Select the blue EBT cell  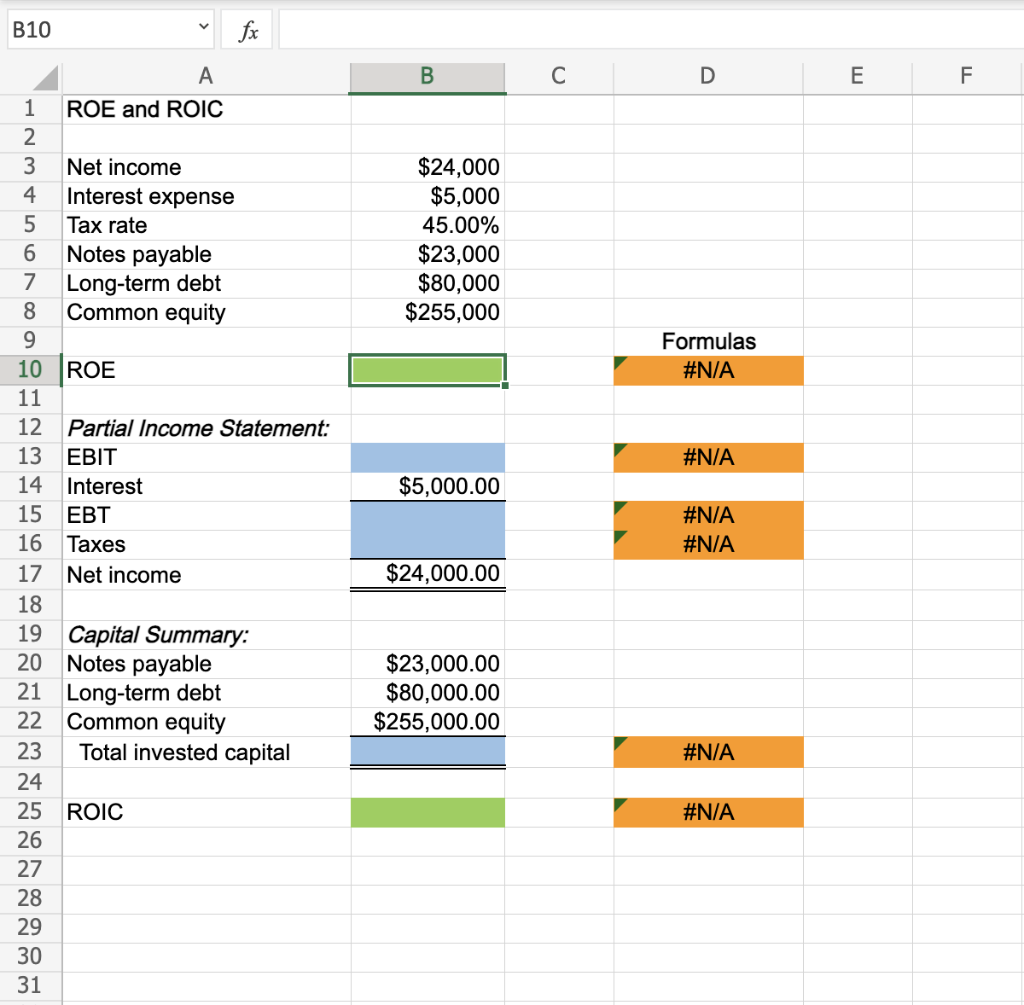427,515
